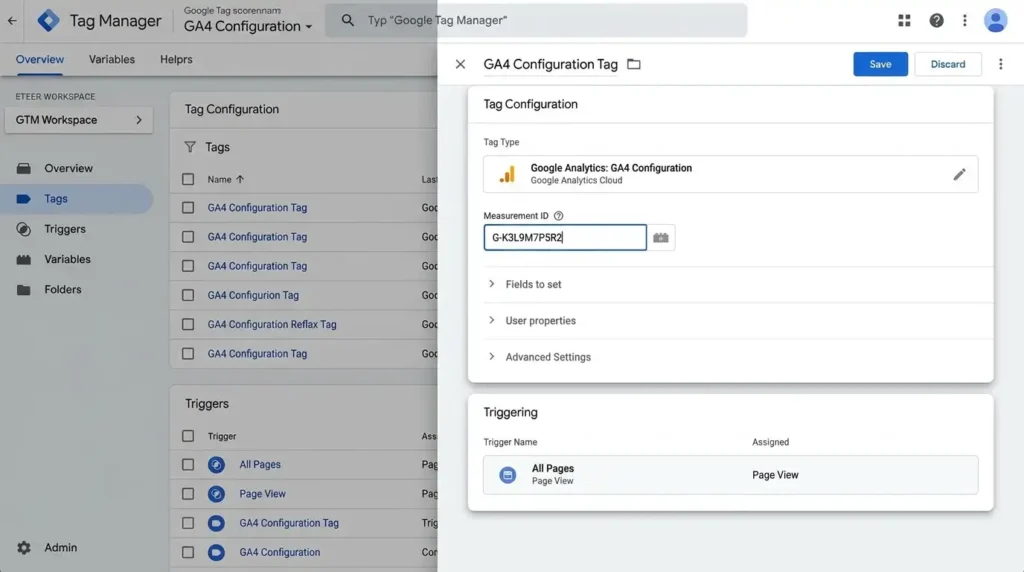Check the Page View trigger checkbox
The width and height of the screenshot is (1024, 572).
(188, 494)
